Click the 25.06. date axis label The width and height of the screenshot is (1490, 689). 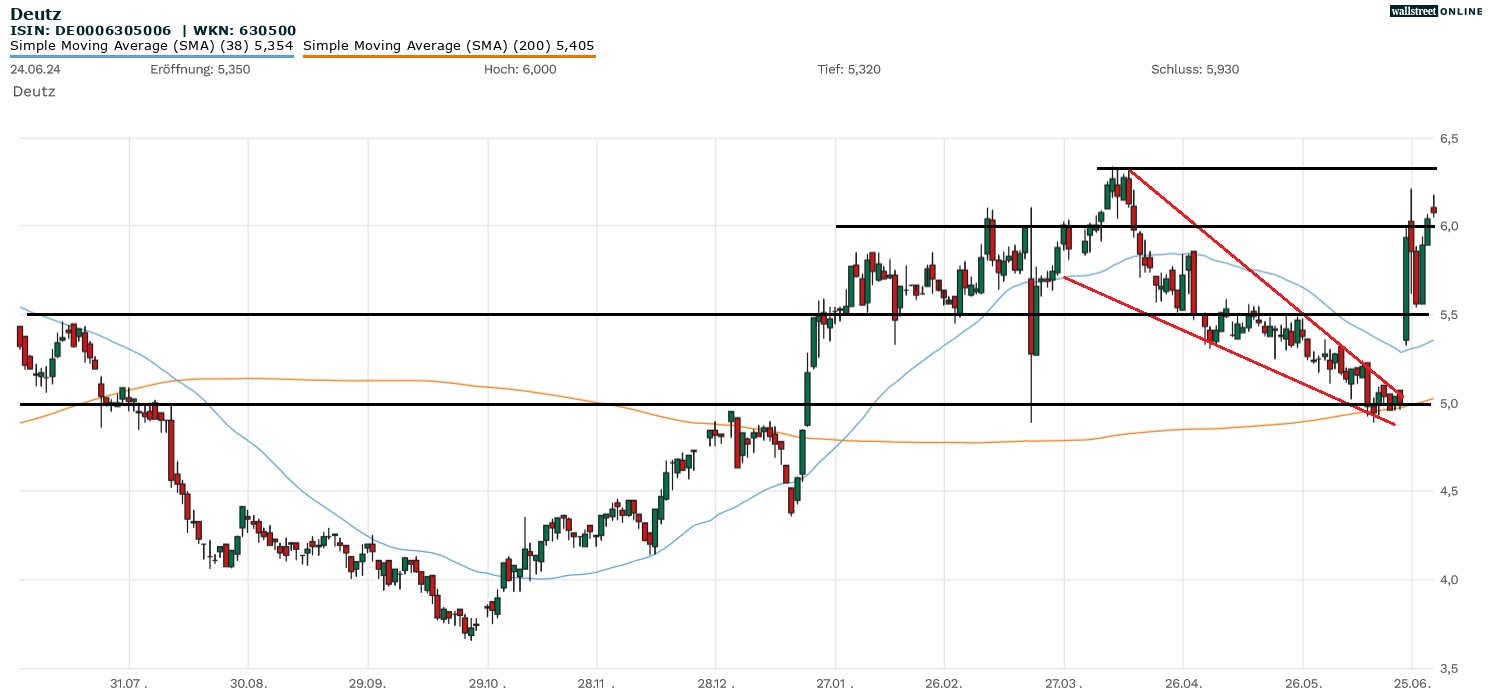tap(1411, 683)
